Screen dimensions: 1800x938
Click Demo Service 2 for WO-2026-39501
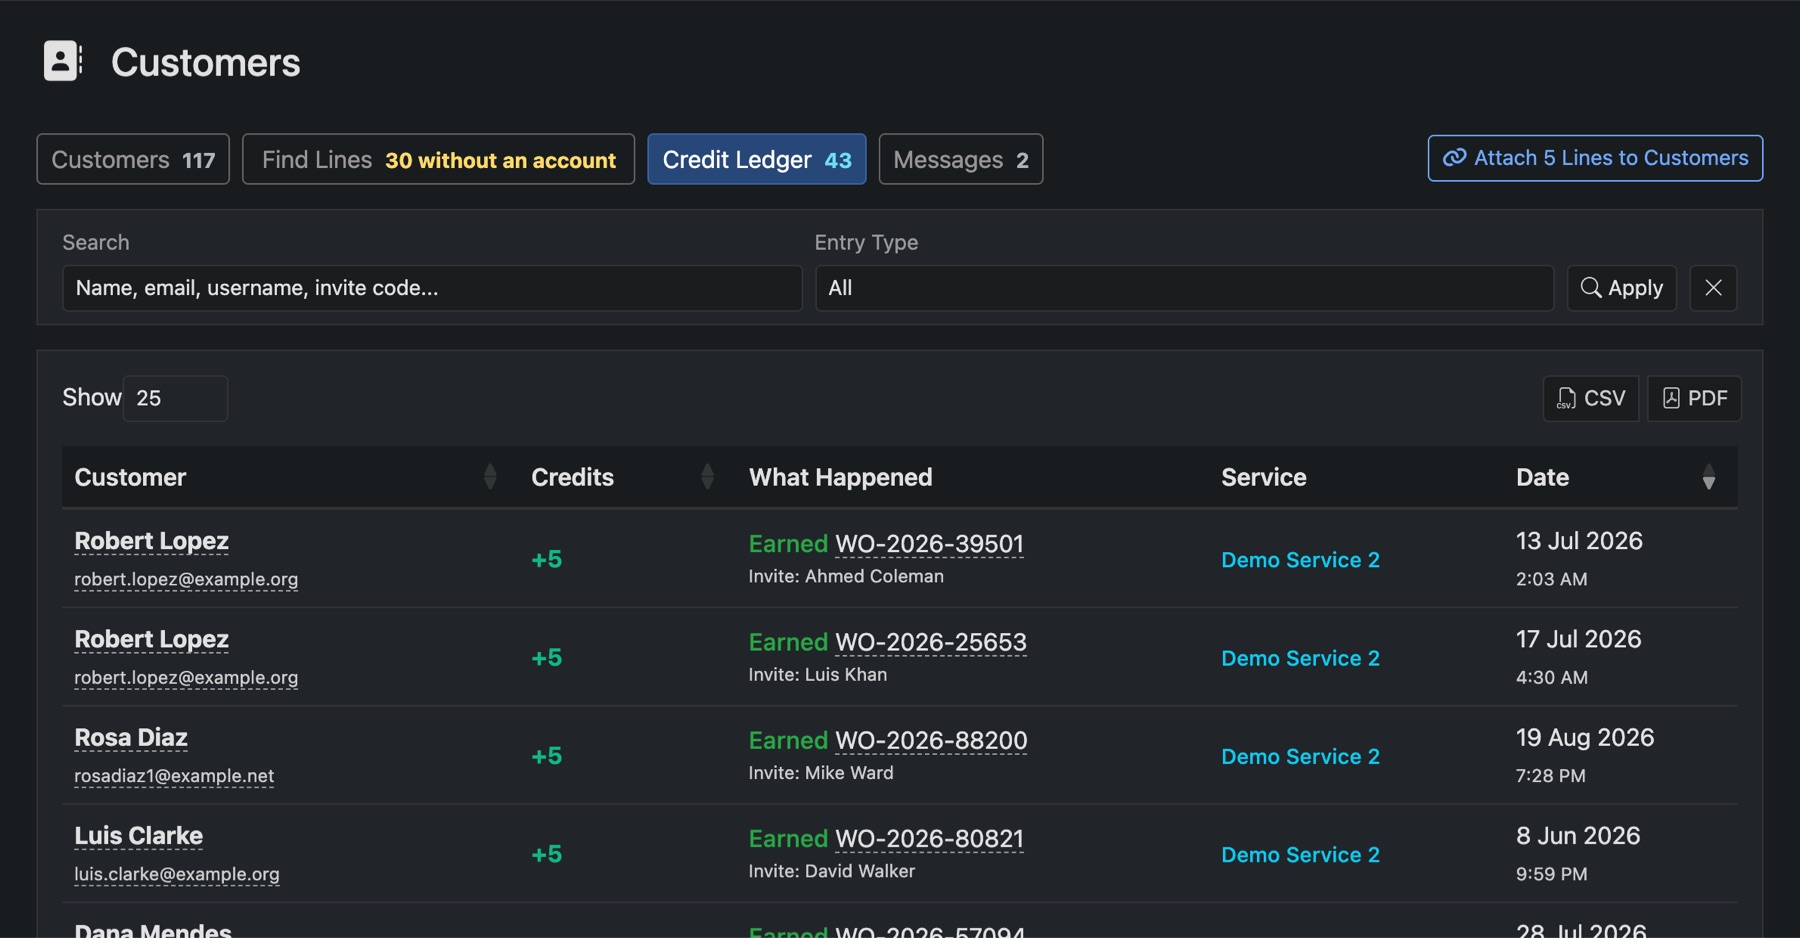(x=1300, y=560)
